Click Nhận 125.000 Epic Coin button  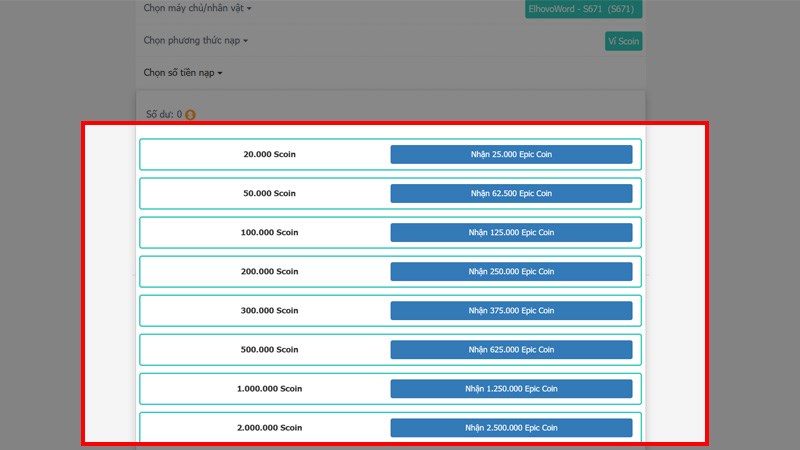511,232
